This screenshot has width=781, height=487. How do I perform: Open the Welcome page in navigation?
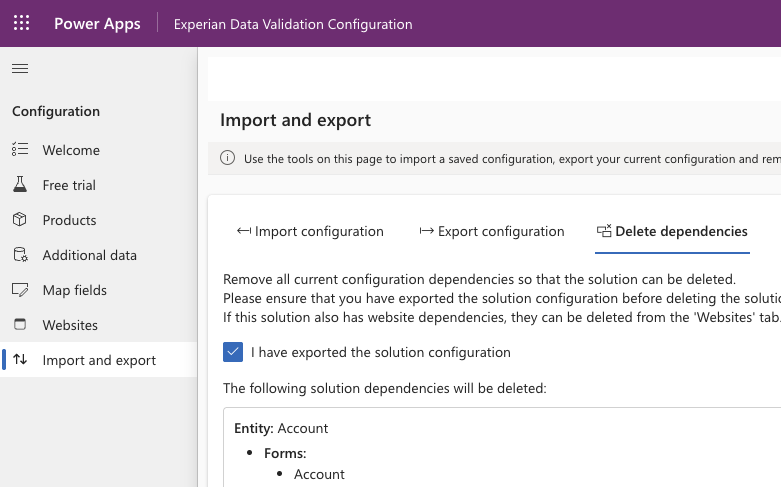pos(71,150)
